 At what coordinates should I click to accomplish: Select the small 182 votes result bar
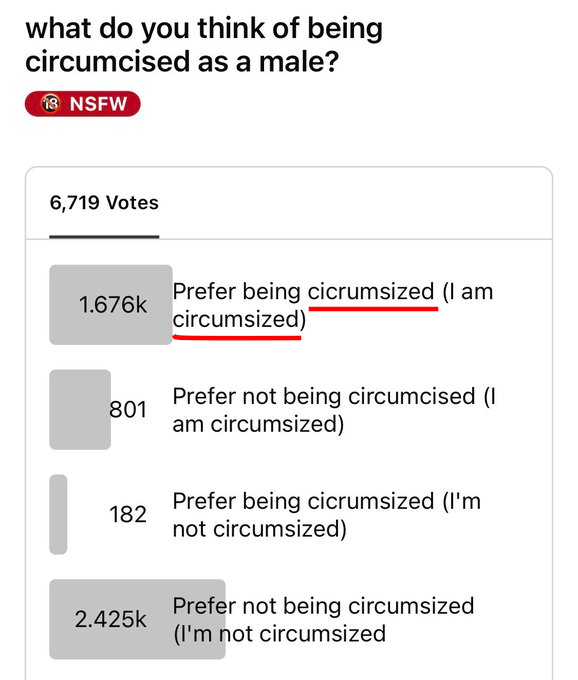coord(58,514)
